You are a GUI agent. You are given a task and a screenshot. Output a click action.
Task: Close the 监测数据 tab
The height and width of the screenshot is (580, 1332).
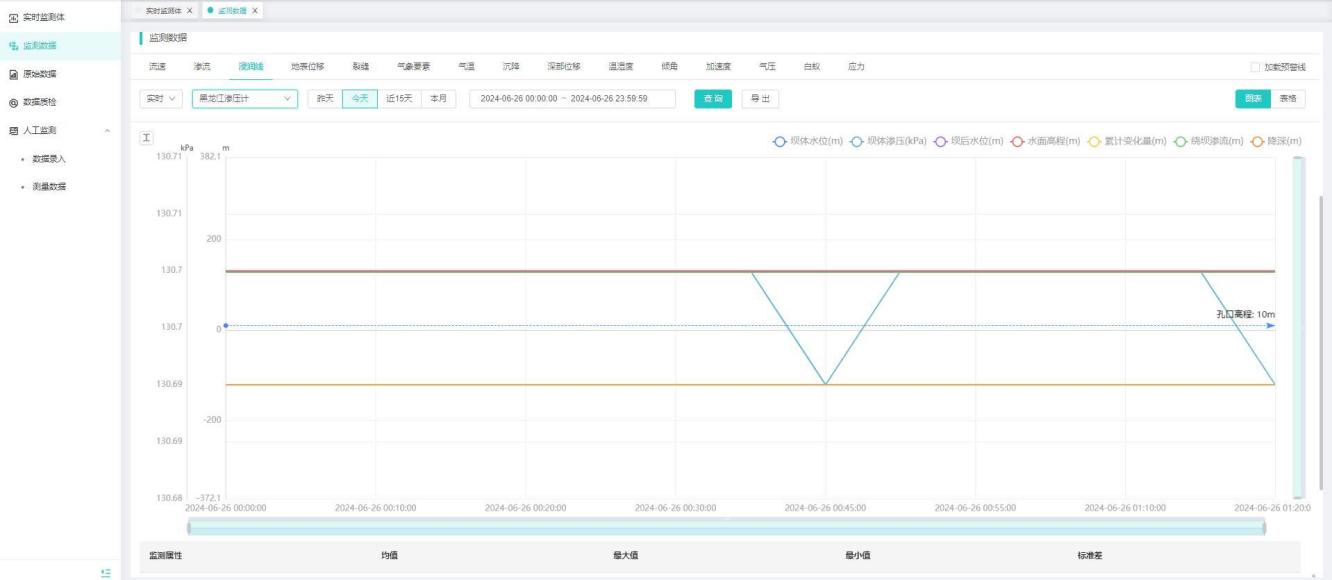(x=255, y=10)
